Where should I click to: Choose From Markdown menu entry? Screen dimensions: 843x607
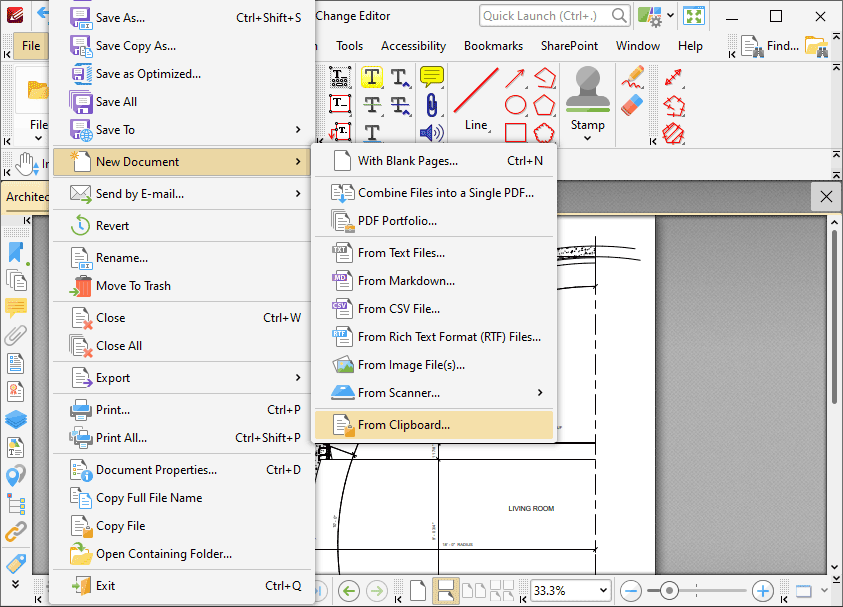click(x=434, y=281)
